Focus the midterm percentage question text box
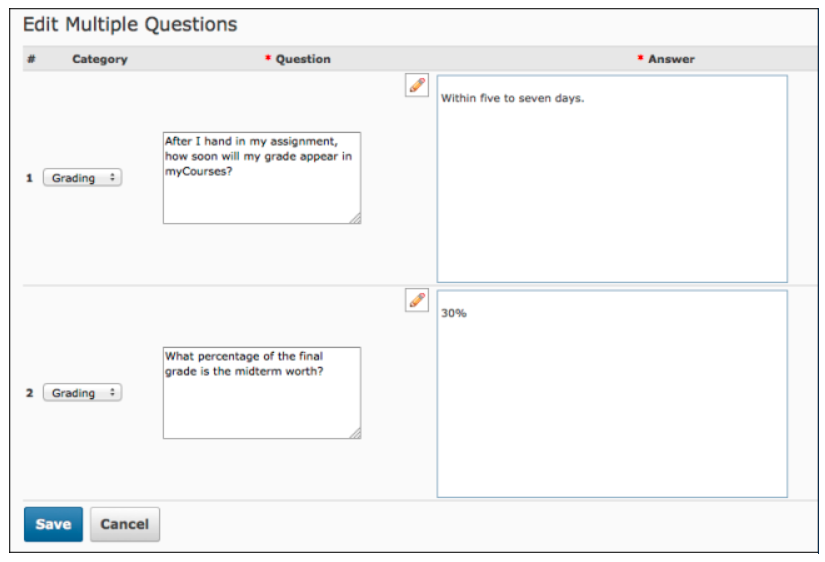 coord(261,393)
